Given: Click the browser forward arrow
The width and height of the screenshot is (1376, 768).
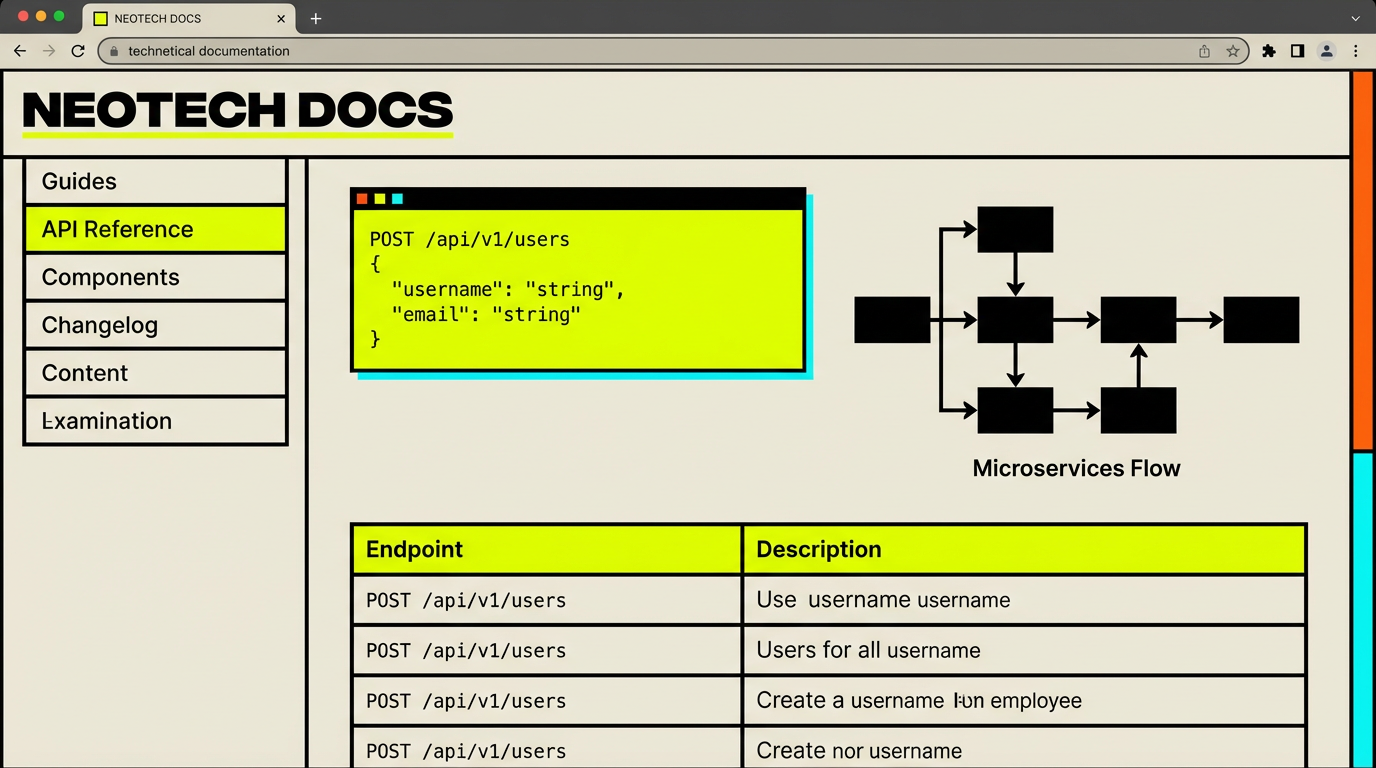Looking at the screenshot, I should (x=48, y=51).
